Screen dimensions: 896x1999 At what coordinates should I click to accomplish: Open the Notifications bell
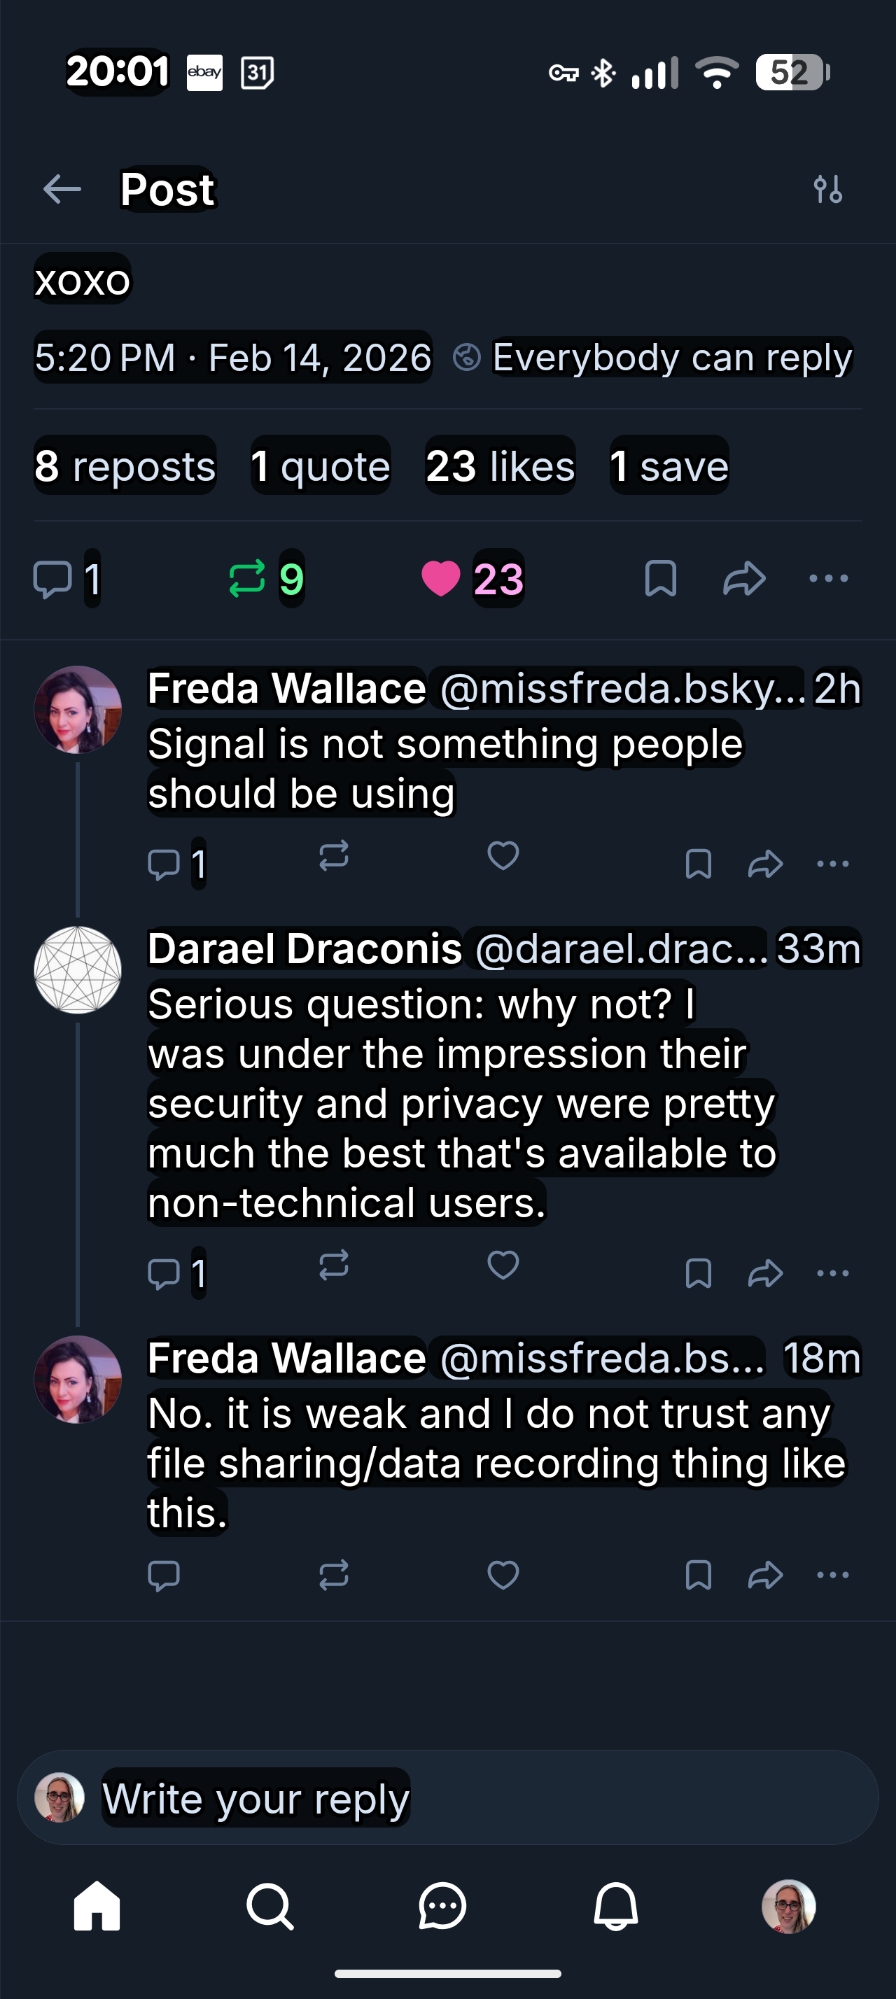pos(616,1906)
